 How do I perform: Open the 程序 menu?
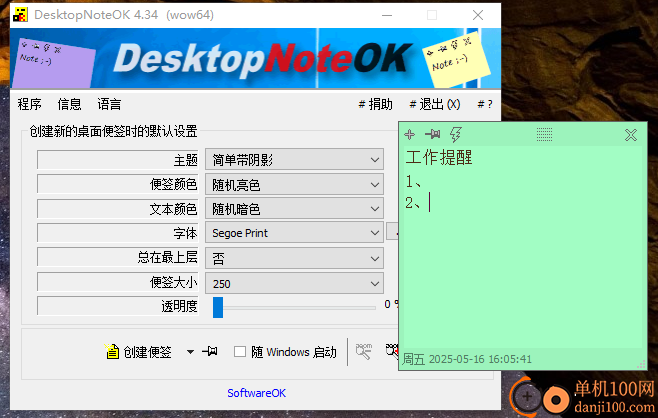click(29, 104)
